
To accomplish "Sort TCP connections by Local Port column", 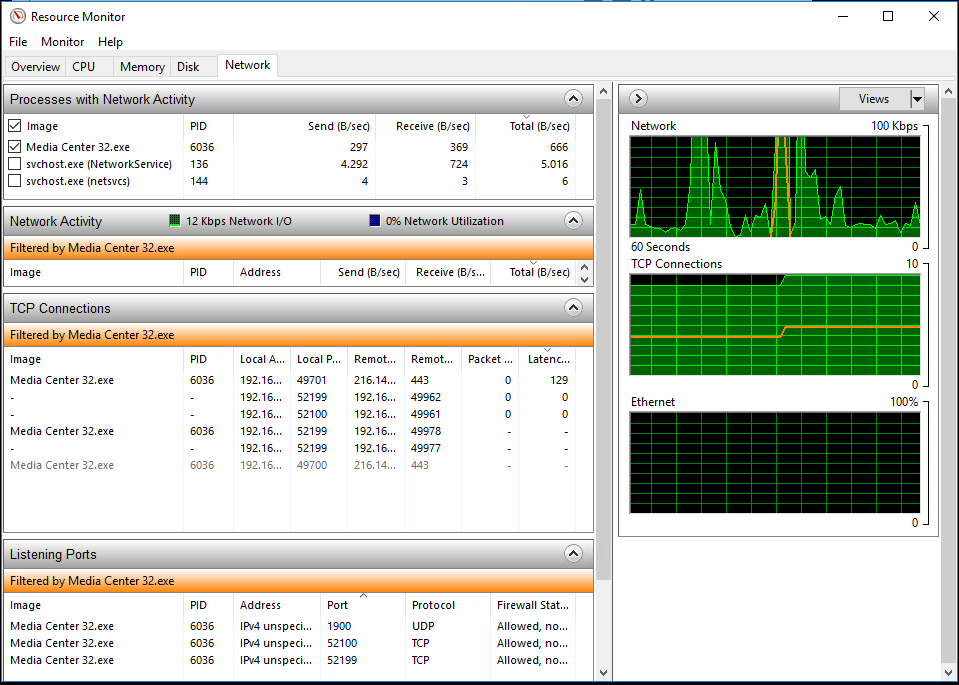I will (319, 359).
